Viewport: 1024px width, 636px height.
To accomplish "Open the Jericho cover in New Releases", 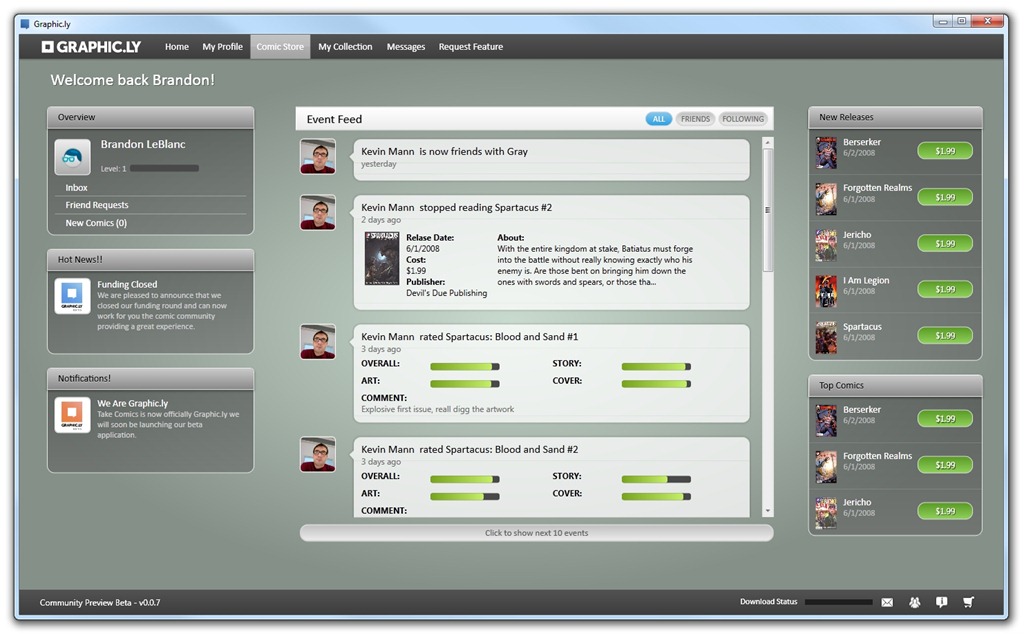I will click(826, 245).
